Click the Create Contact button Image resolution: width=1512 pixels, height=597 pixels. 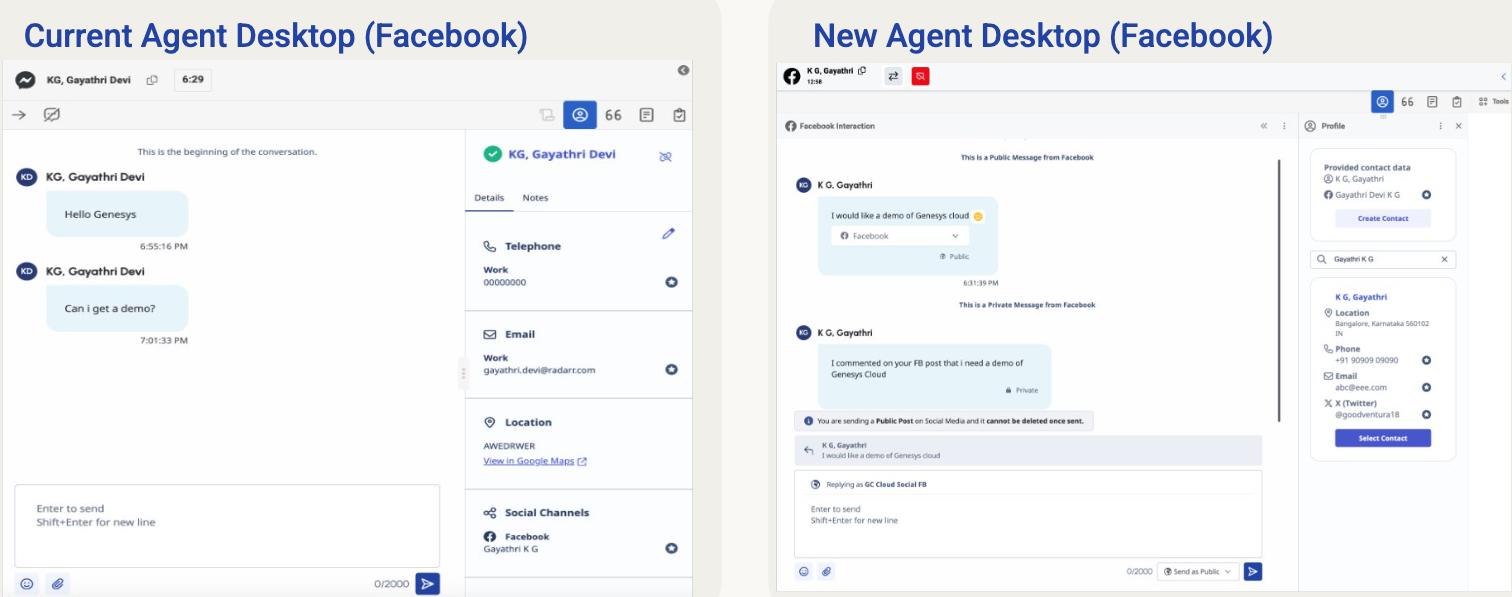click(1382, 218)
